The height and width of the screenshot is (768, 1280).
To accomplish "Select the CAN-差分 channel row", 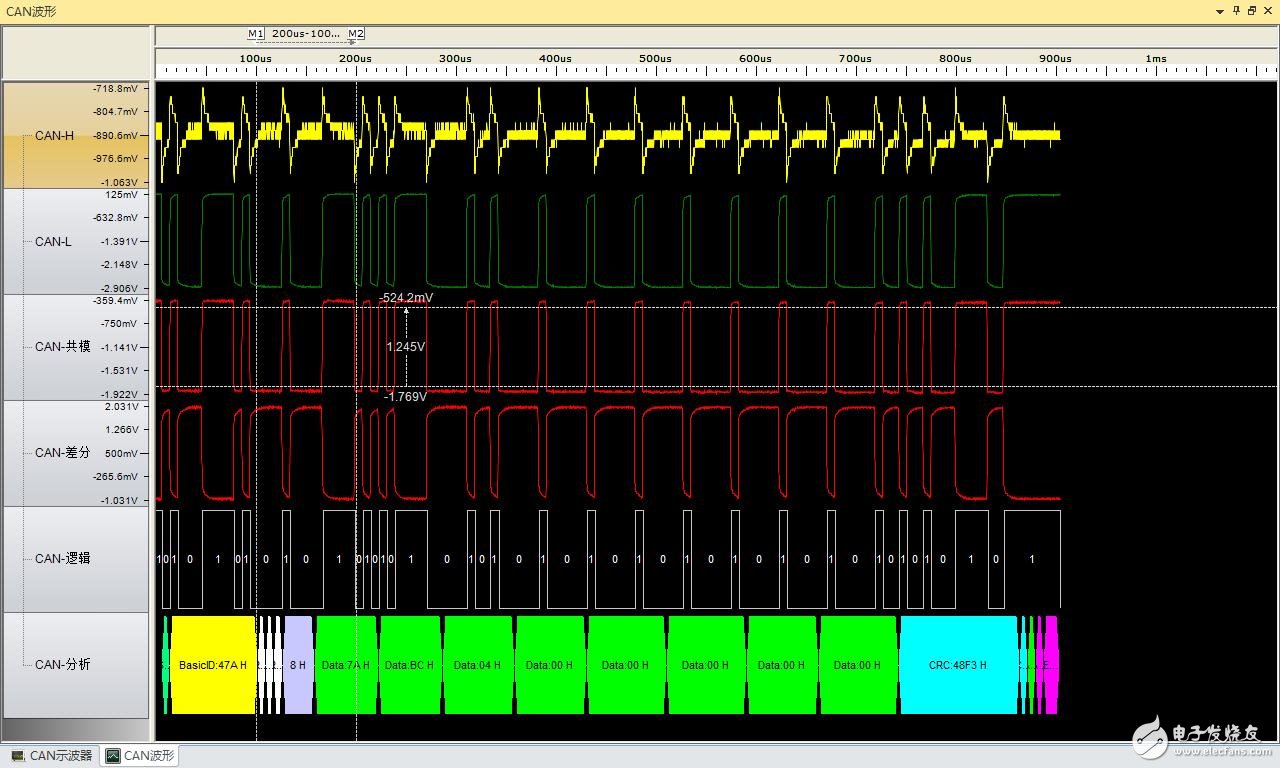I will pyautogui.click(x=62, y=453).
